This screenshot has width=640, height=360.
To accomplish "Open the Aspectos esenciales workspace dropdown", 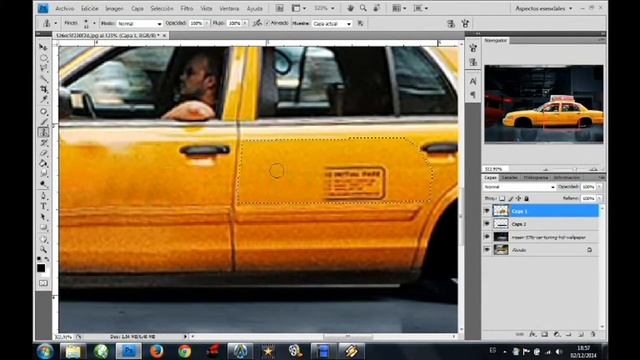I will [544, 8].
